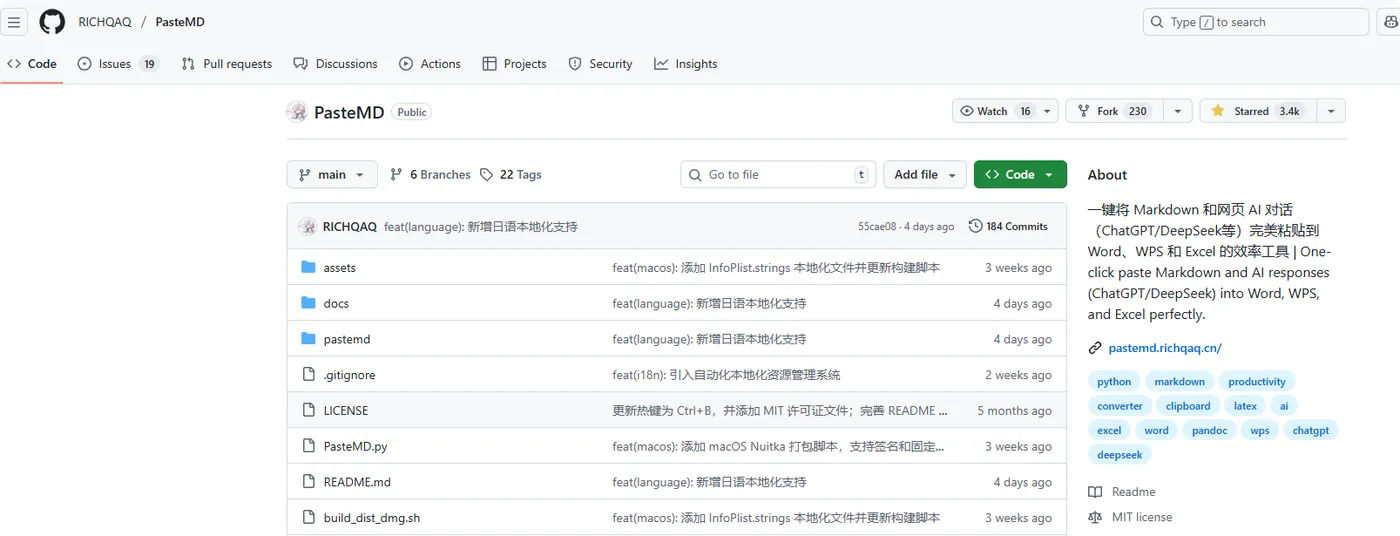Expand the star lists dropdown arrow
Viewport: 1400px width, 536px height.
coord(1331,111)
